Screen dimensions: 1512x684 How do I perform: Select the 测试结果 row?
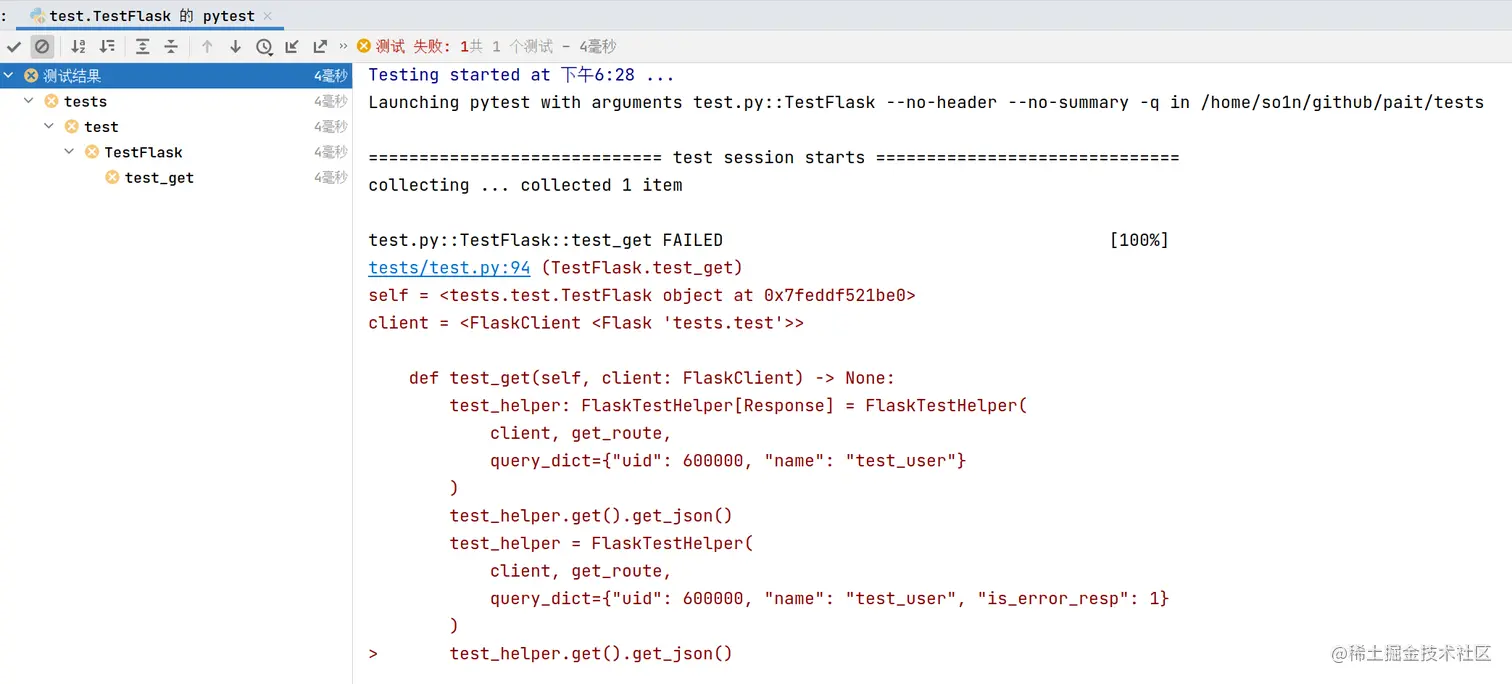pyautogui.click(x=176, y=76)
